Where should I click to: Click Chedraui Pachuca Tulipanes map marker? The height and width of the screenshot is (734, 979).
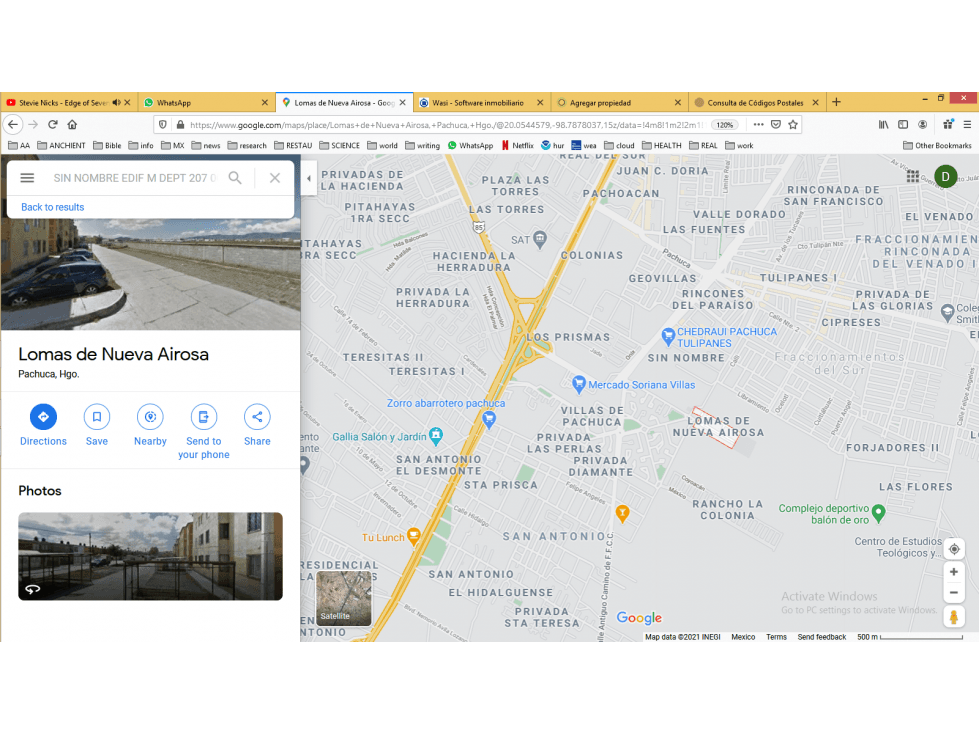[668, 336]
